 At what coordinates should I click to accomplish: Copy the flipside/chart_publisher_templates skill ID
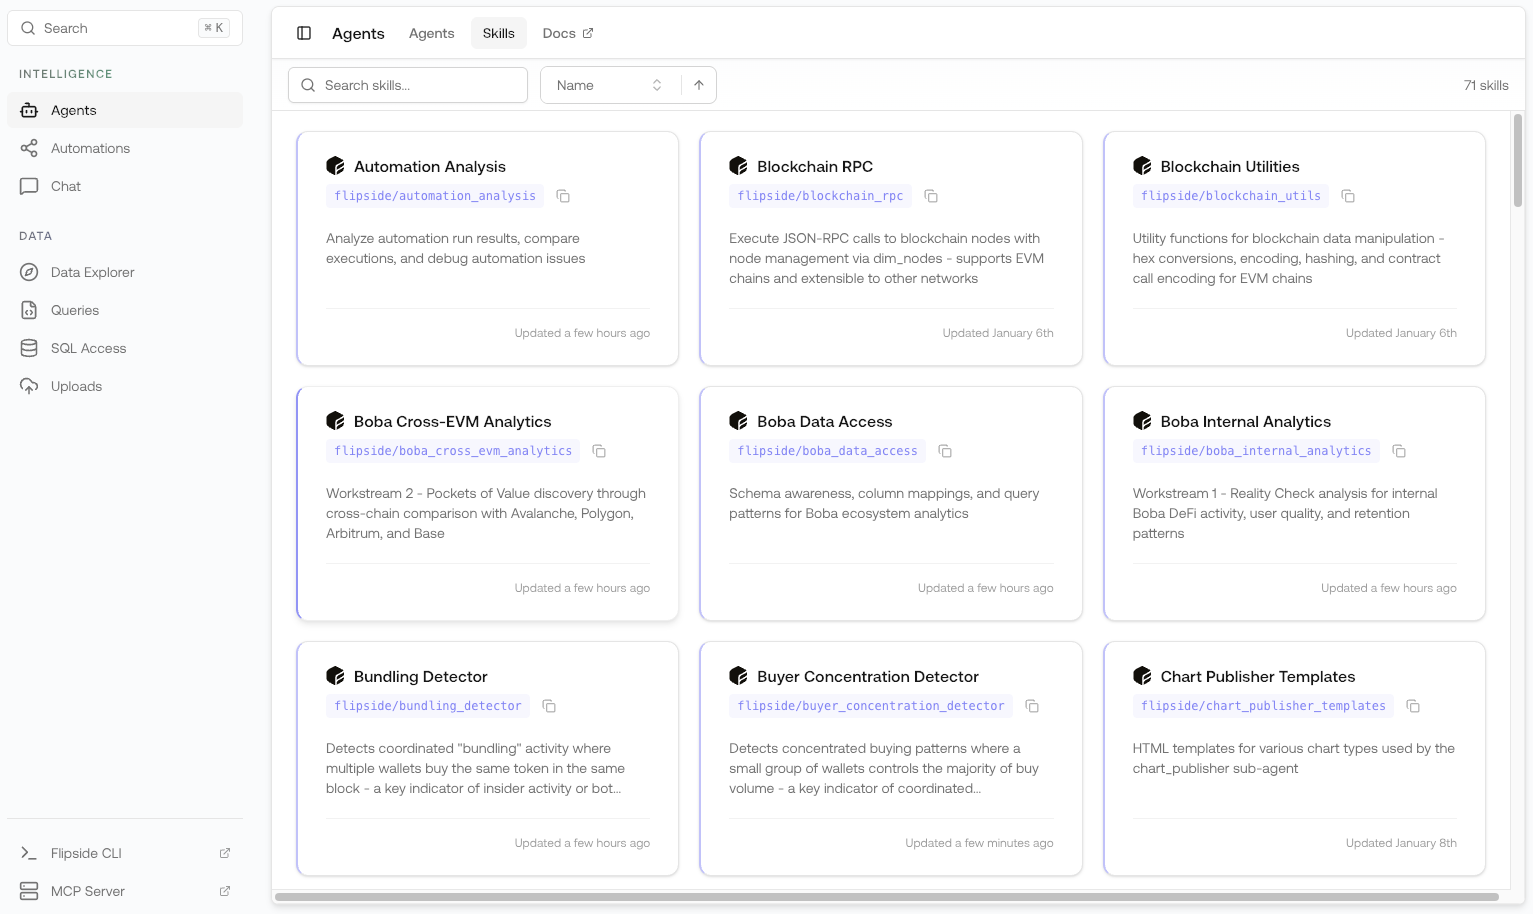click(x=1413, y=706)
